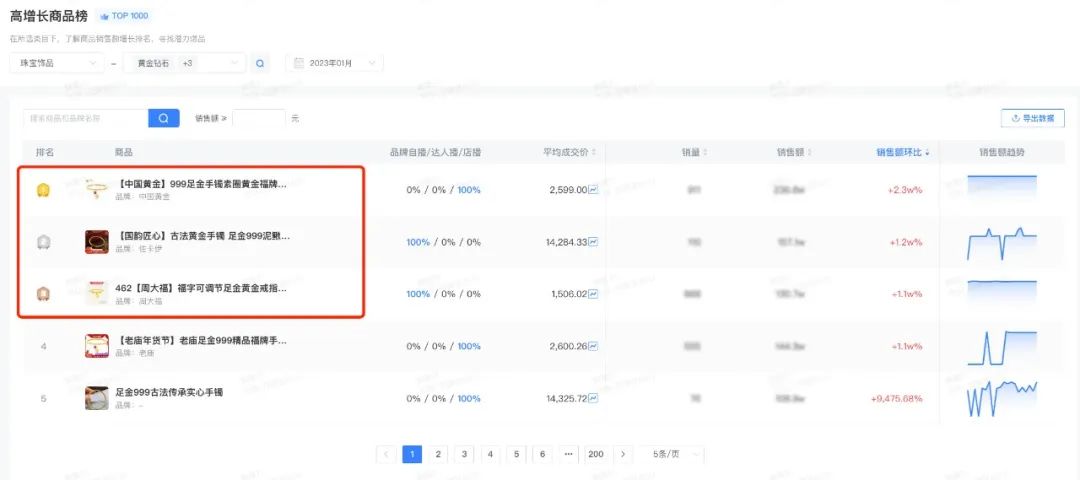Click the bronze rank 3 medal icon

coord(43,294)
